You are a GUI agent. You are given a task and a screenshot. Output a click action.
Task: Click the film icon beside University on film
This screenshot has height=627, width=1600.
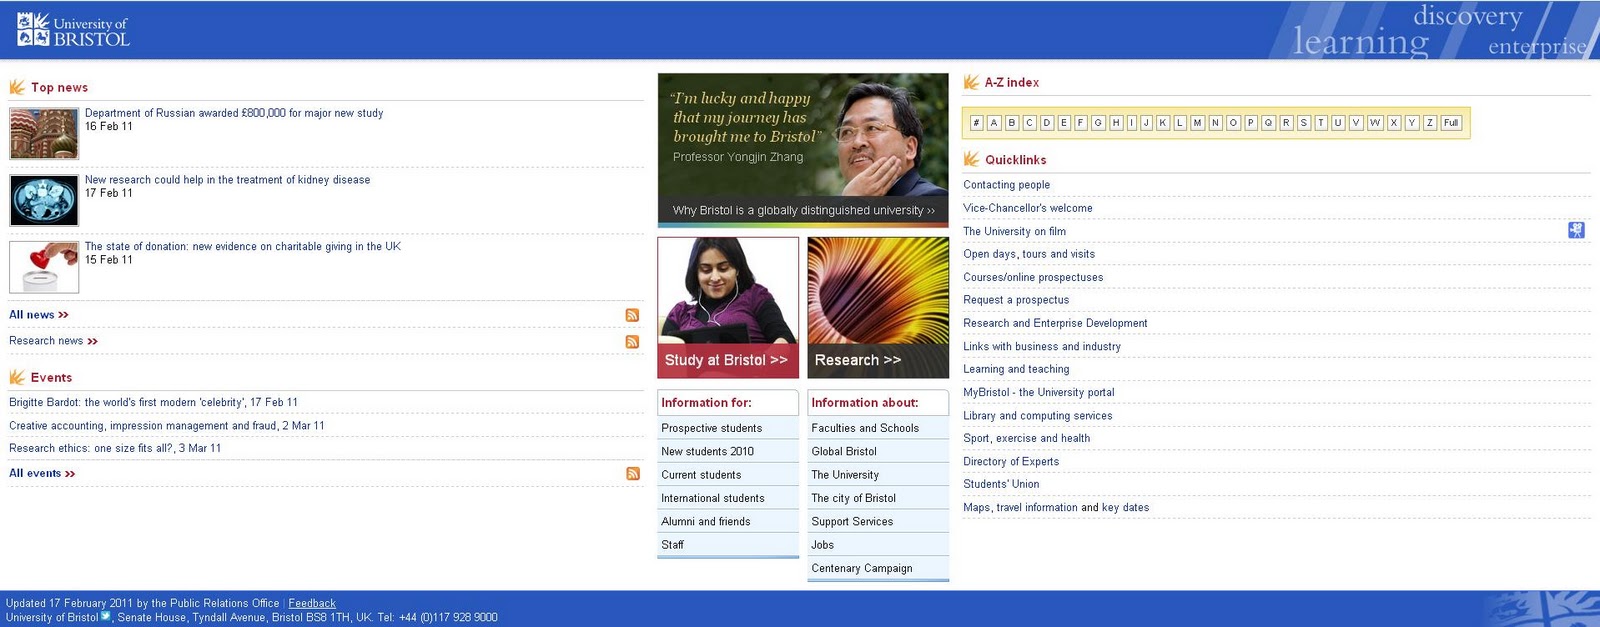coord(1576,231)
